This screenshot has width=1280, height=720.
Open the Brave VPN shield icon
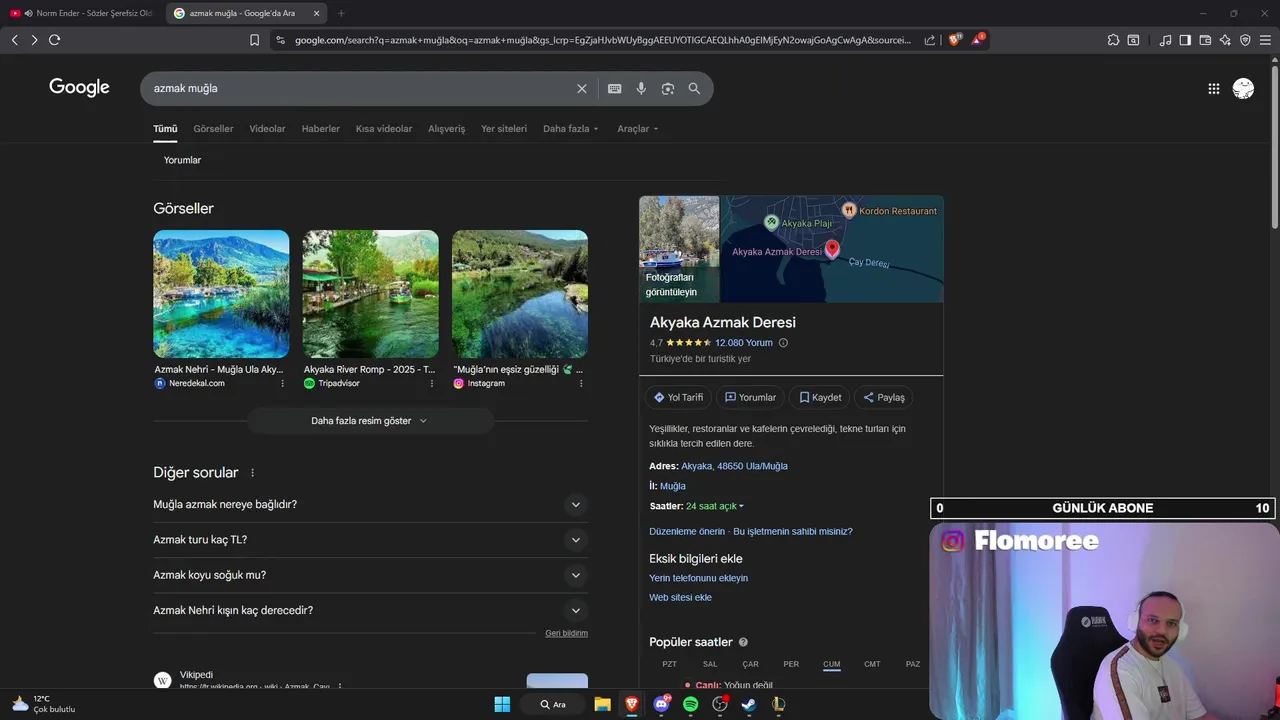click(x=1245, y=40)
